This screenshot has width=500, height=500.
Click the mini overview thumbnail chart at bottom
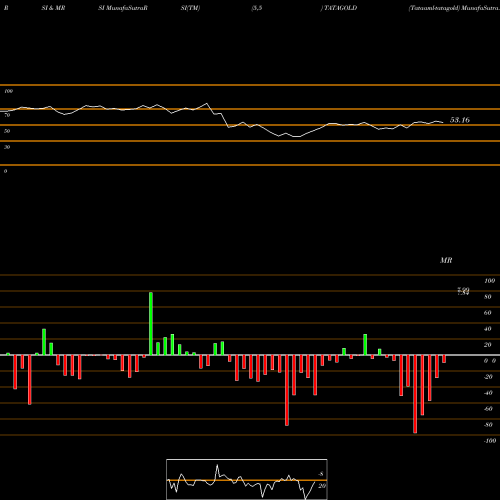[x=247, y=479]
